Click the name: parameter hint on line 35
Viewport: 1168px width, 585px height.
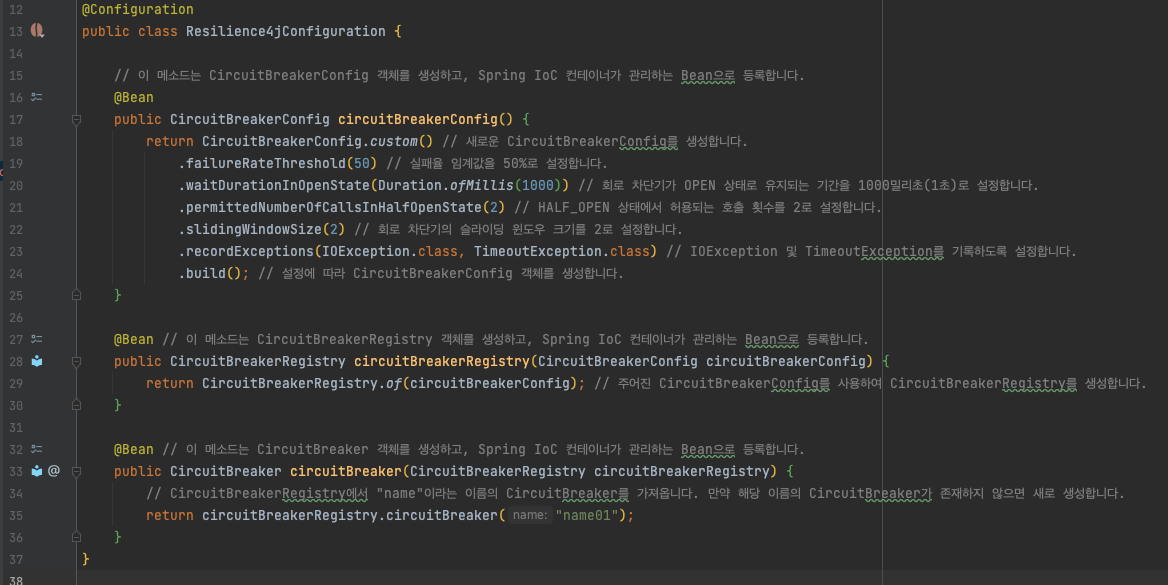click(x=530, y=516)
